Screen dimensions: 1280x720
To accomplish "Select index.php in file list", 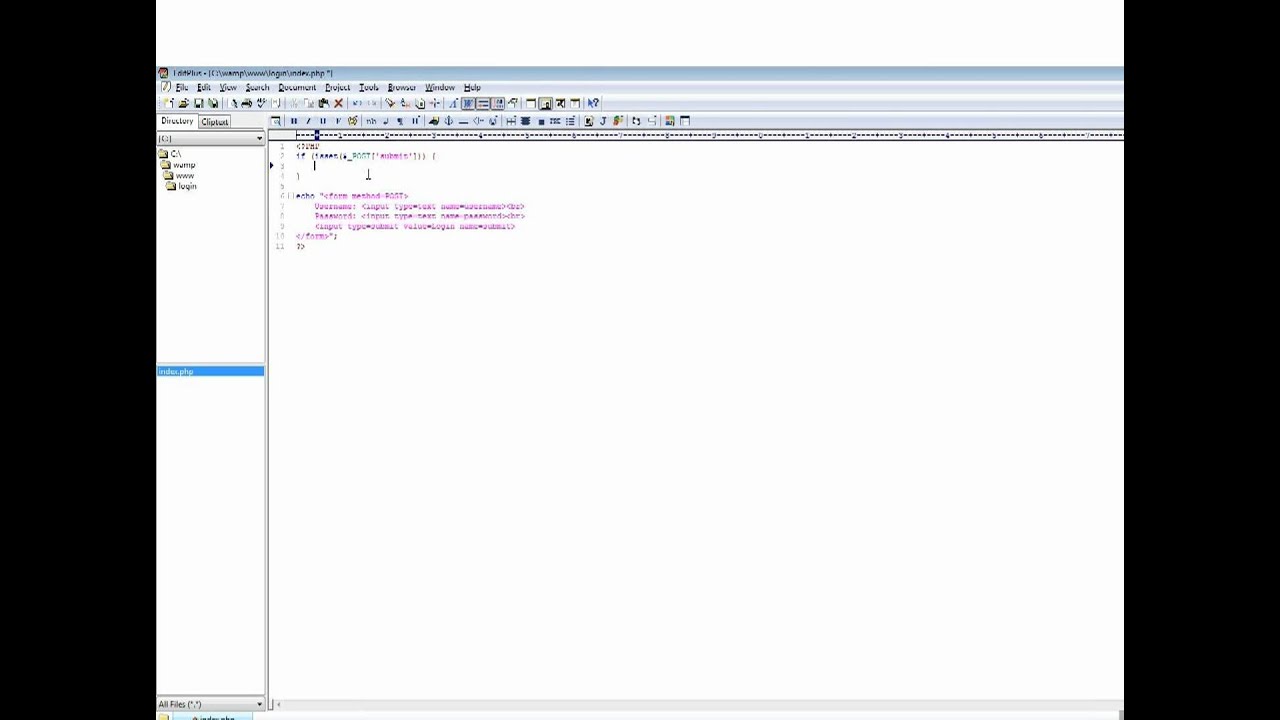I will pos(210,372).
